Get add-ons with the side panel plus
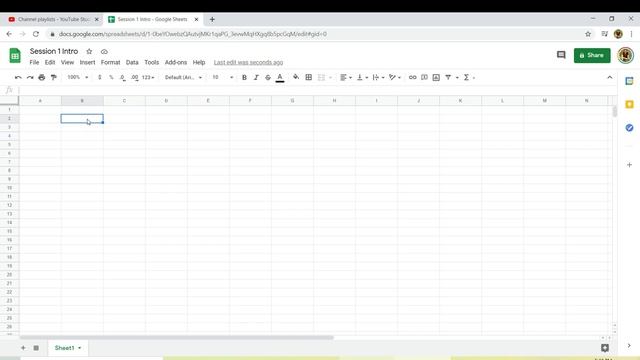Image resolution: width=640 pixels, height=360 pixels. [629, 165]
